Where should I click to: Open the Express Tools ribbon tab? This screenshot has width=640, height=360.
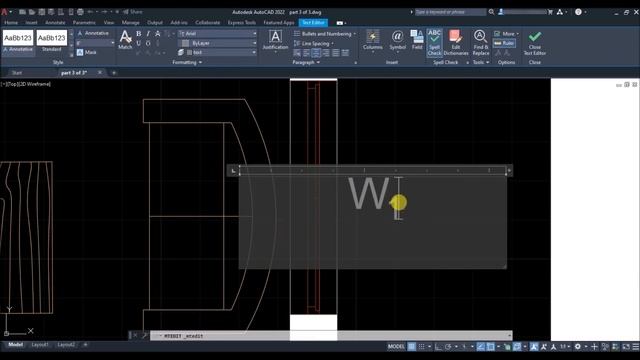(x=242, y=22)
